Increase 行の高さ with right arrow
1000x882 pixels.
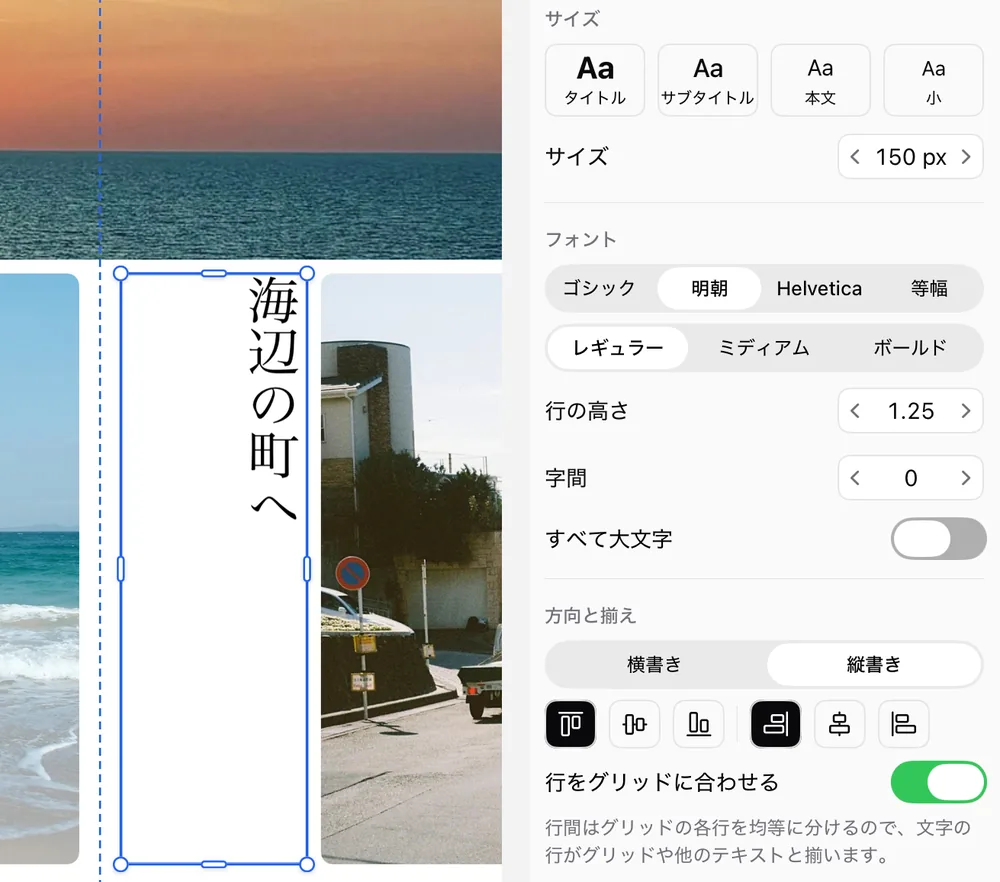coord(966,411)
